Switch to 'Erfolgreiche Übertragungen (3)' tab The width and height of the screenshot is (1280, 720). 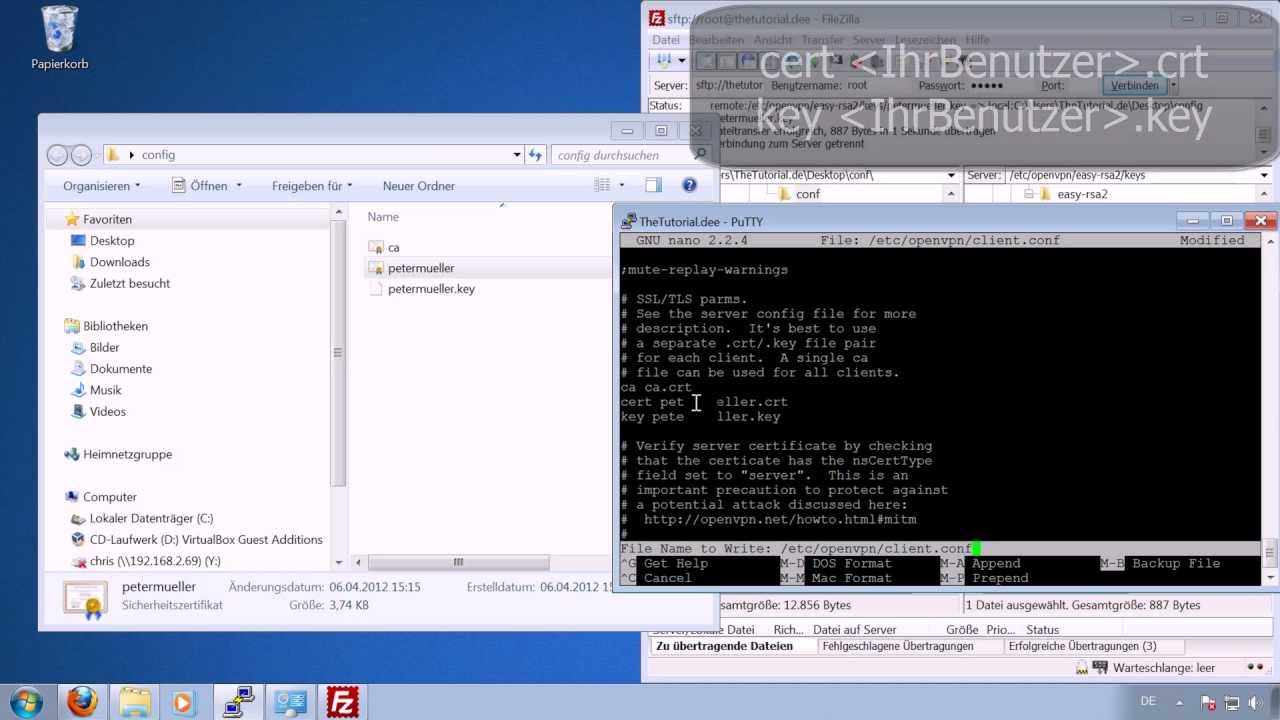(1083, 646)
